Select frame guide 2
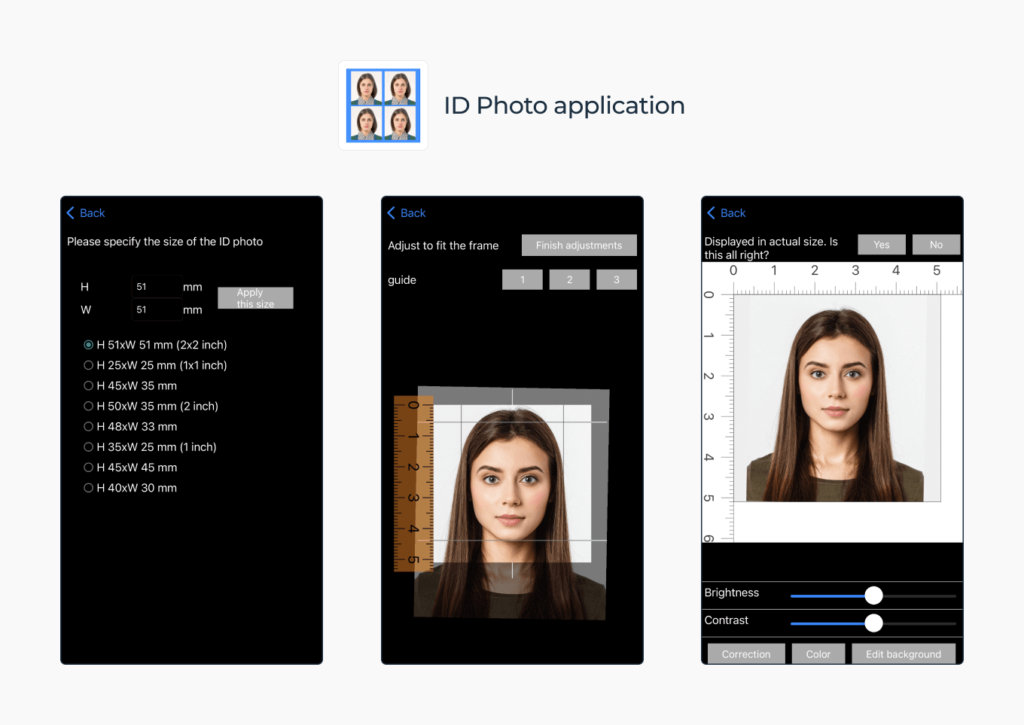The width and height of the screenshot is (1024, 725). coord(569,279)
